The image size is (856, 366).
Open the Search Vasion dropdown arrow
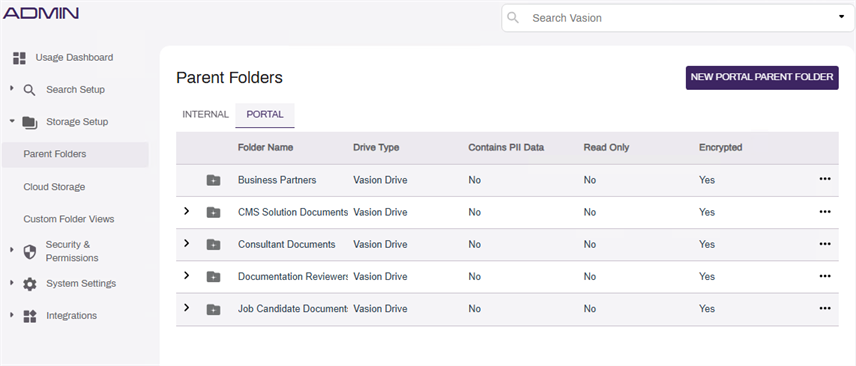841,17
